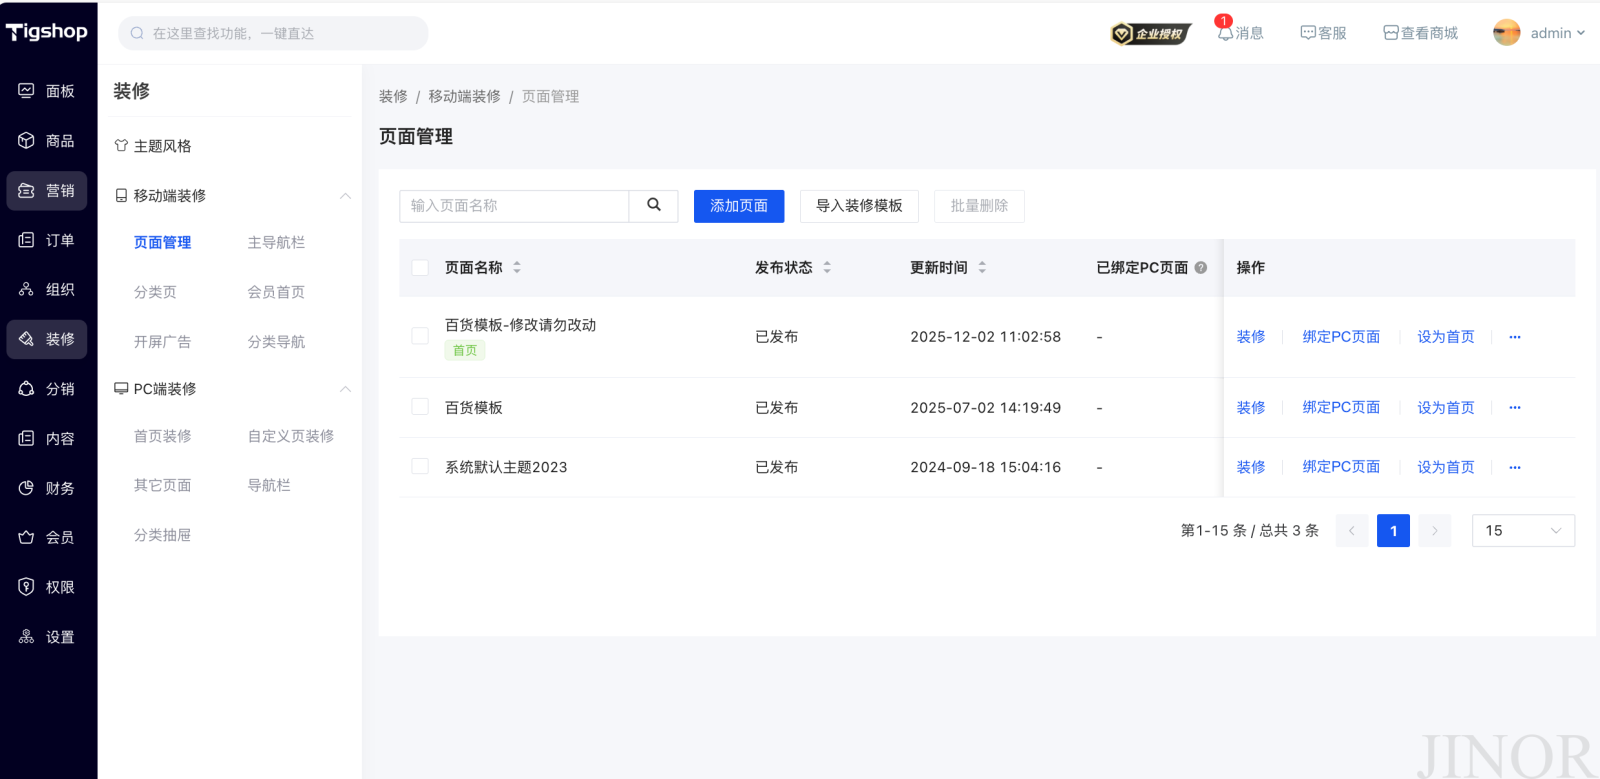The image size is (1600, 779).
Task: Select 其它页面 submenu item
Action: [162, 485]
